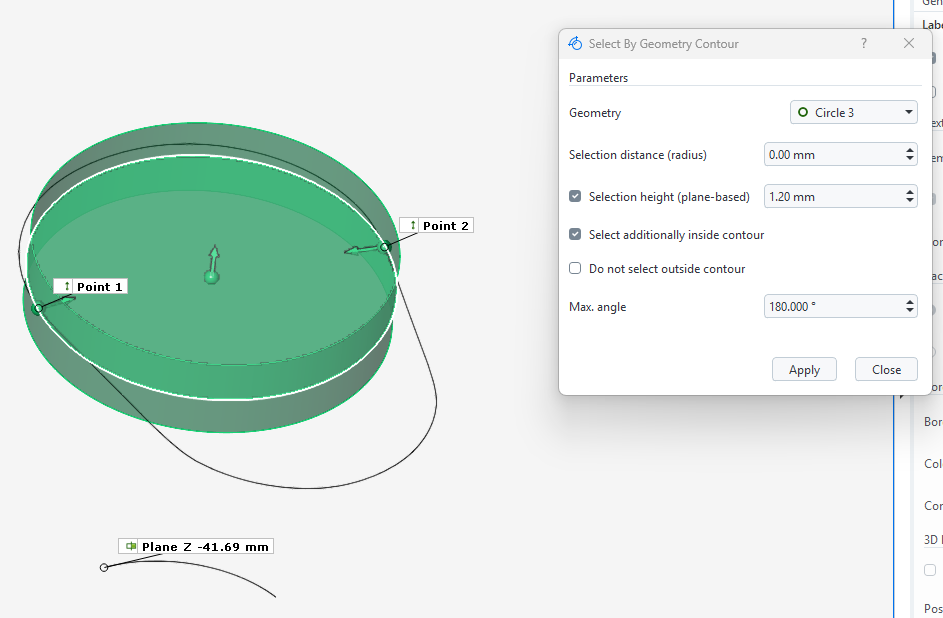Decrease Max. angle value with down arrow

click(909, 311)
